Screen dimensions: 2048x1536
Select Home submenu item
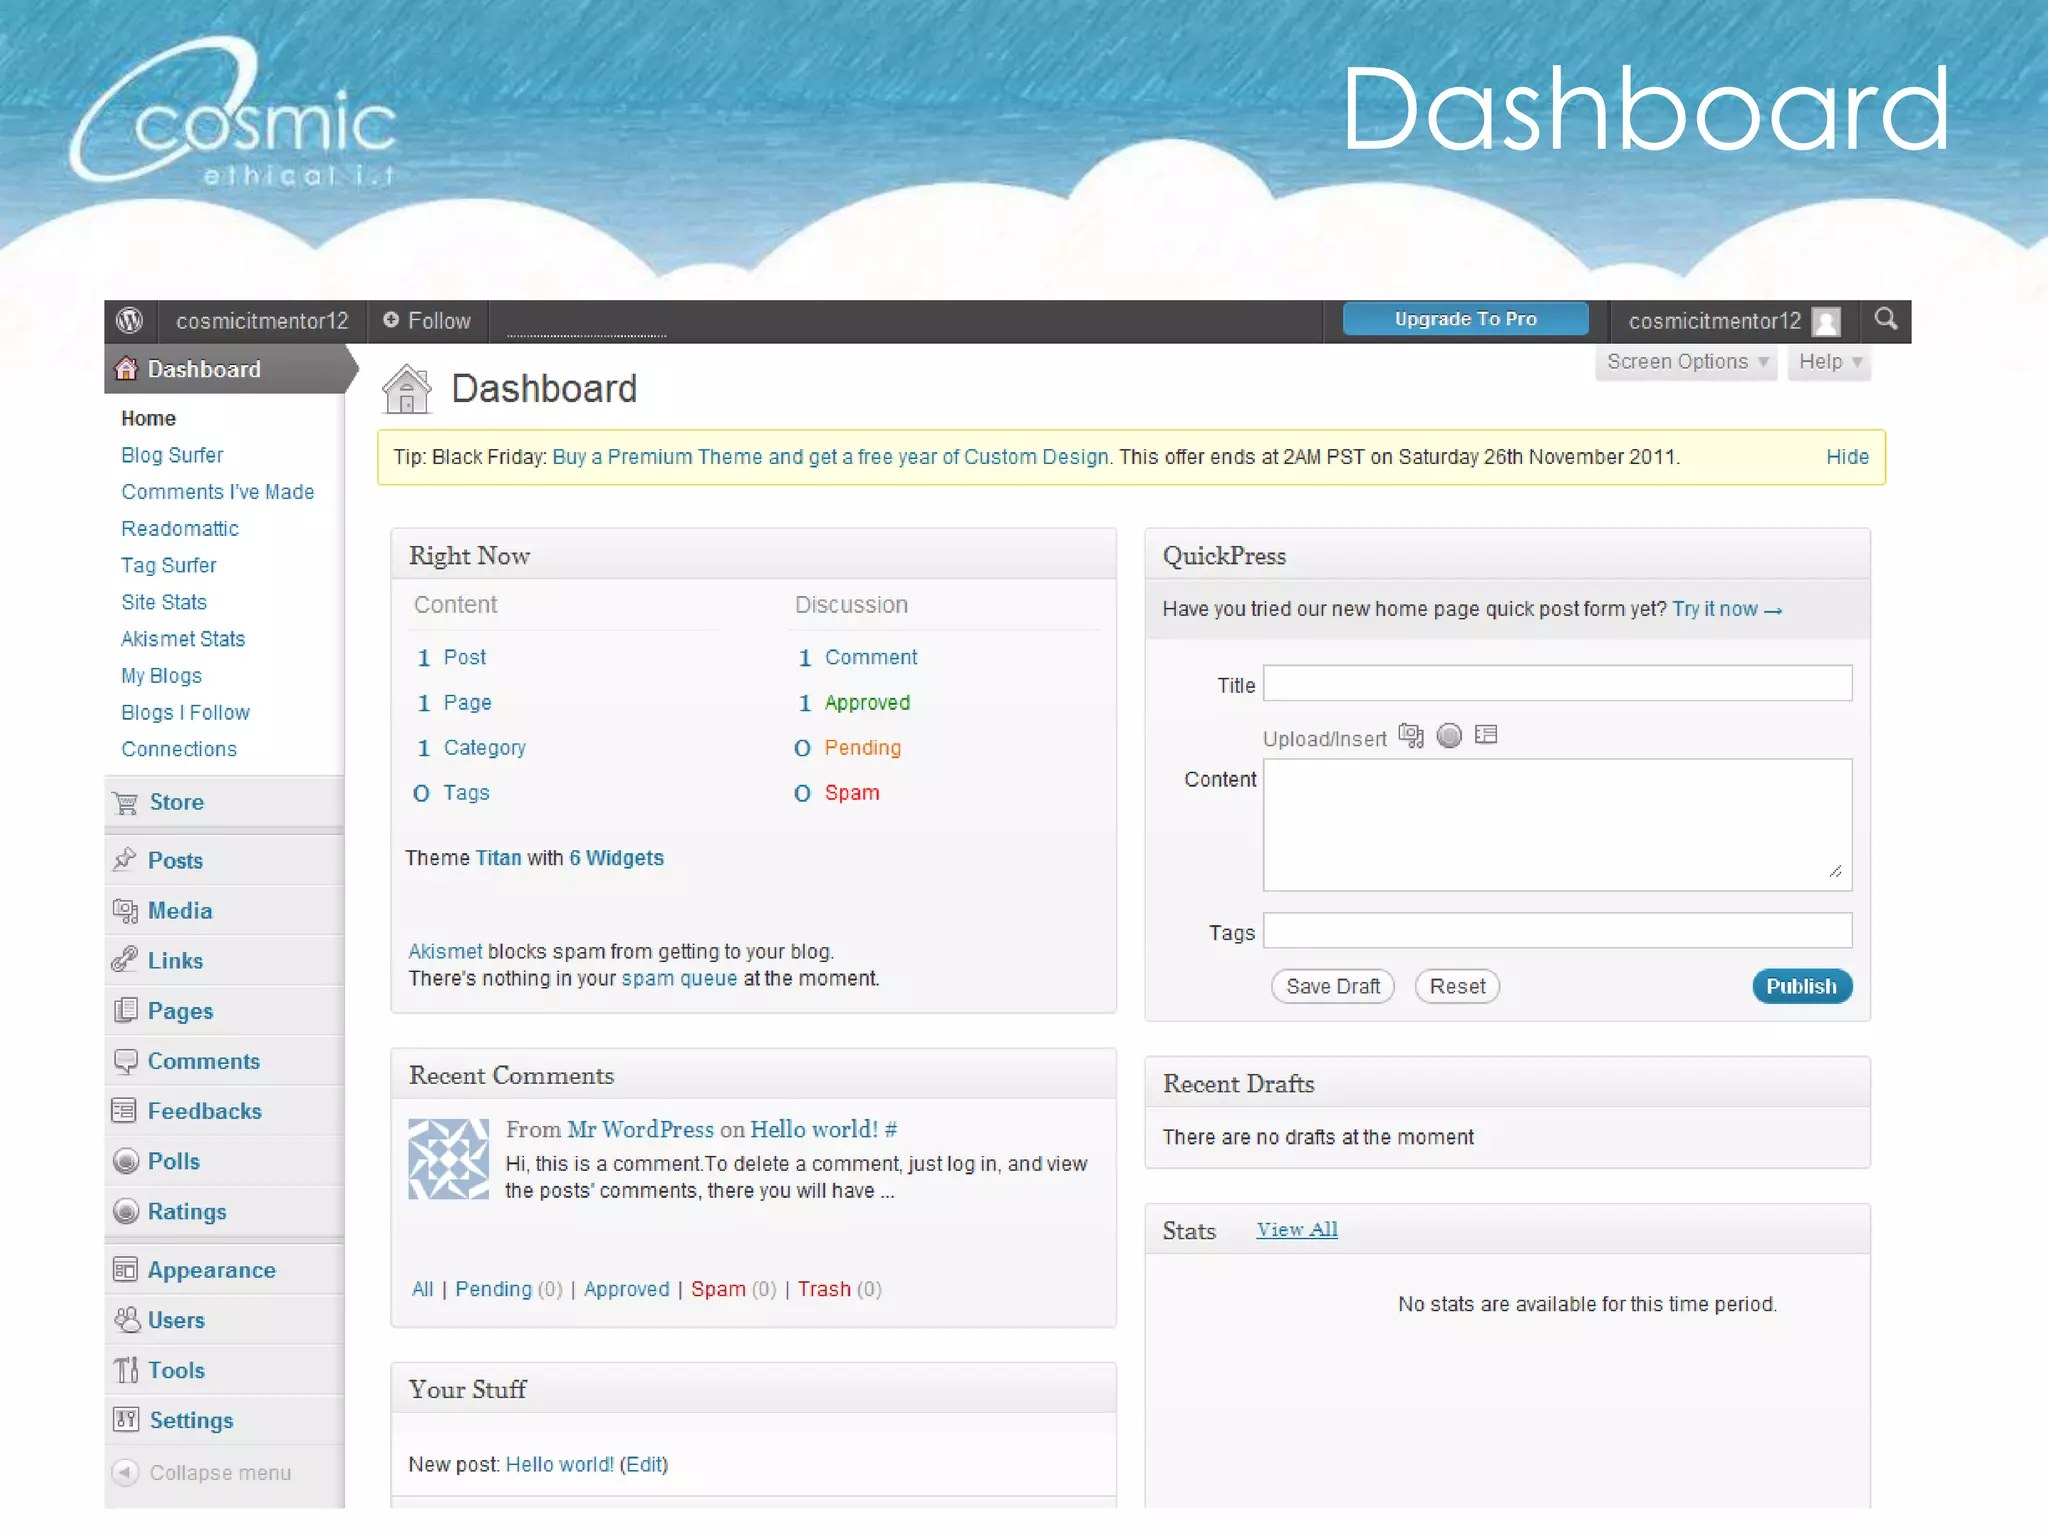(x=148, y=418)
